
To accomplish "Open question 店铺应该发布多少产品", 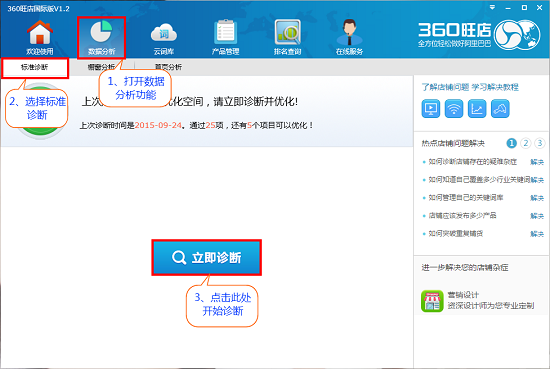I will 462,215.
